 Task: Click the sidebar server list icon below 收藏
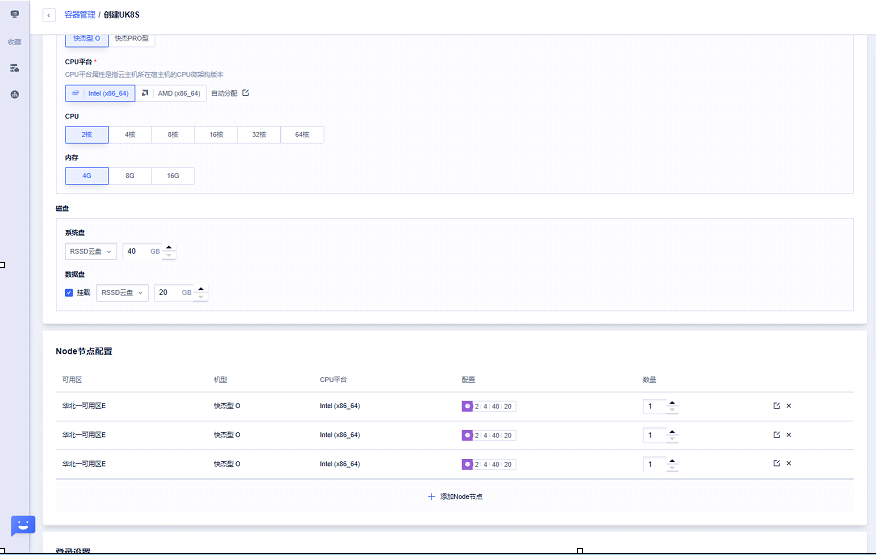(14, 68)
